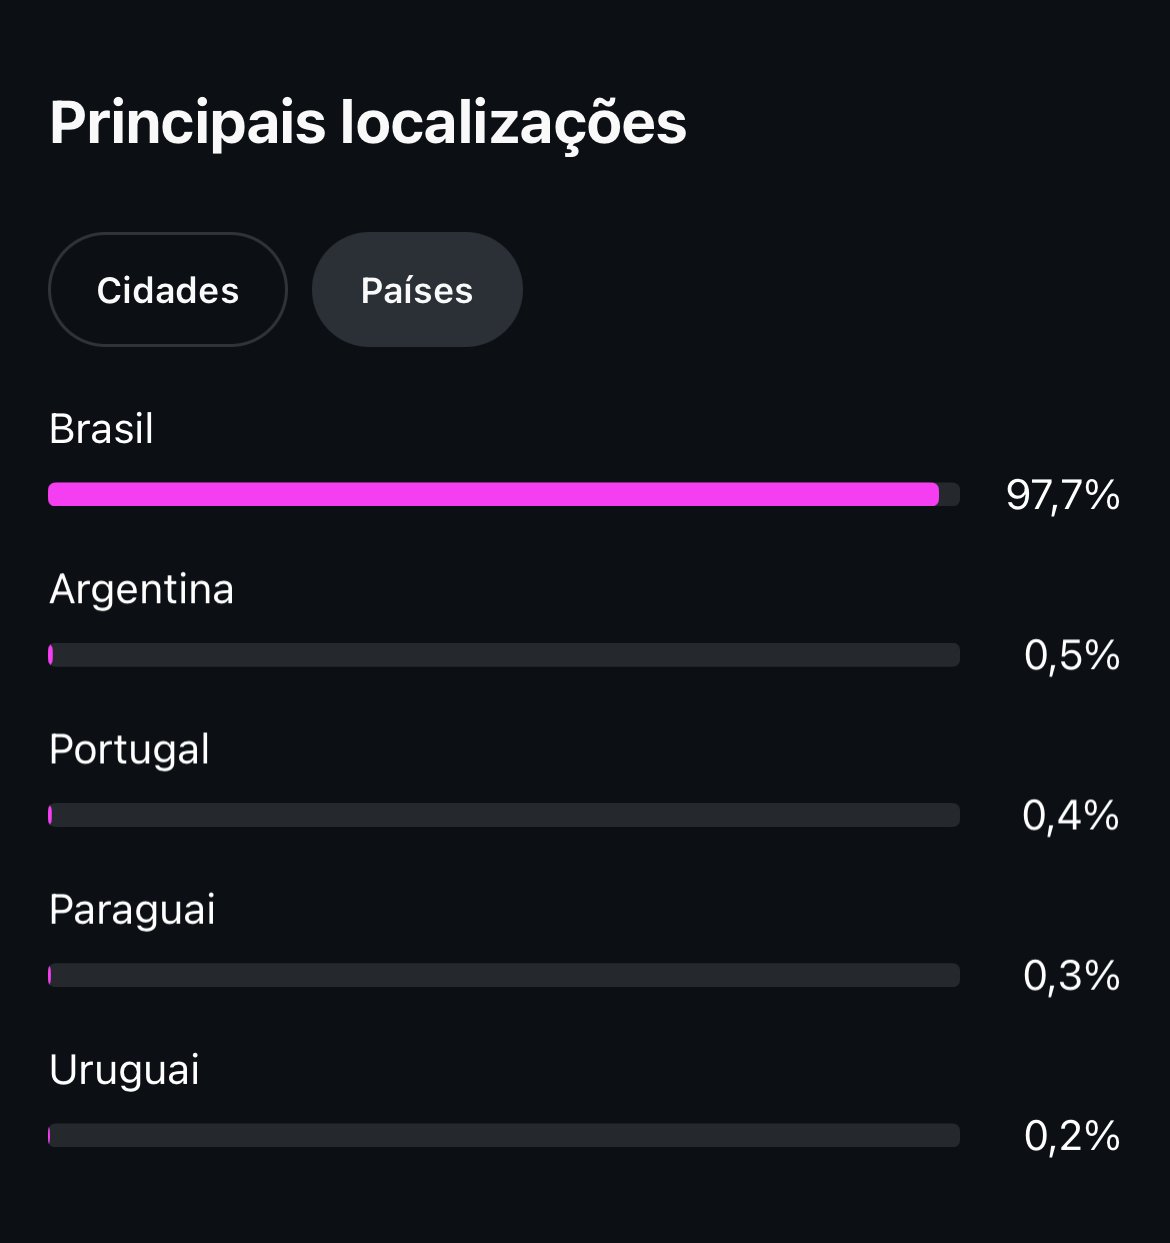Click the Uruguai country label
This screenshot has width=1170, height=1243.
tap(124, 1070)
